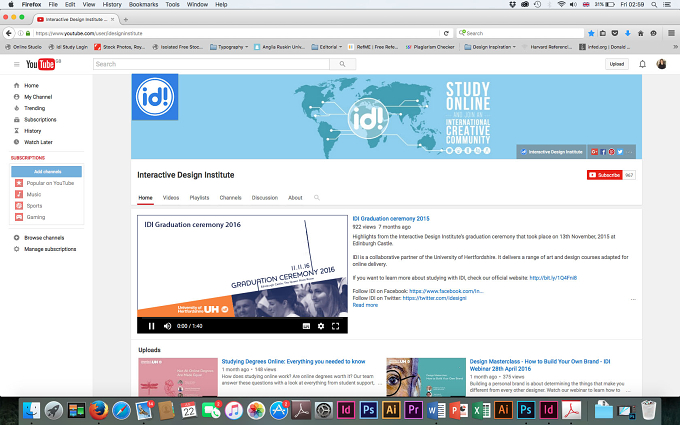
Task: Open the Bookmarks menu in the Firefox menu bar
Action: (x=144, y=4)
